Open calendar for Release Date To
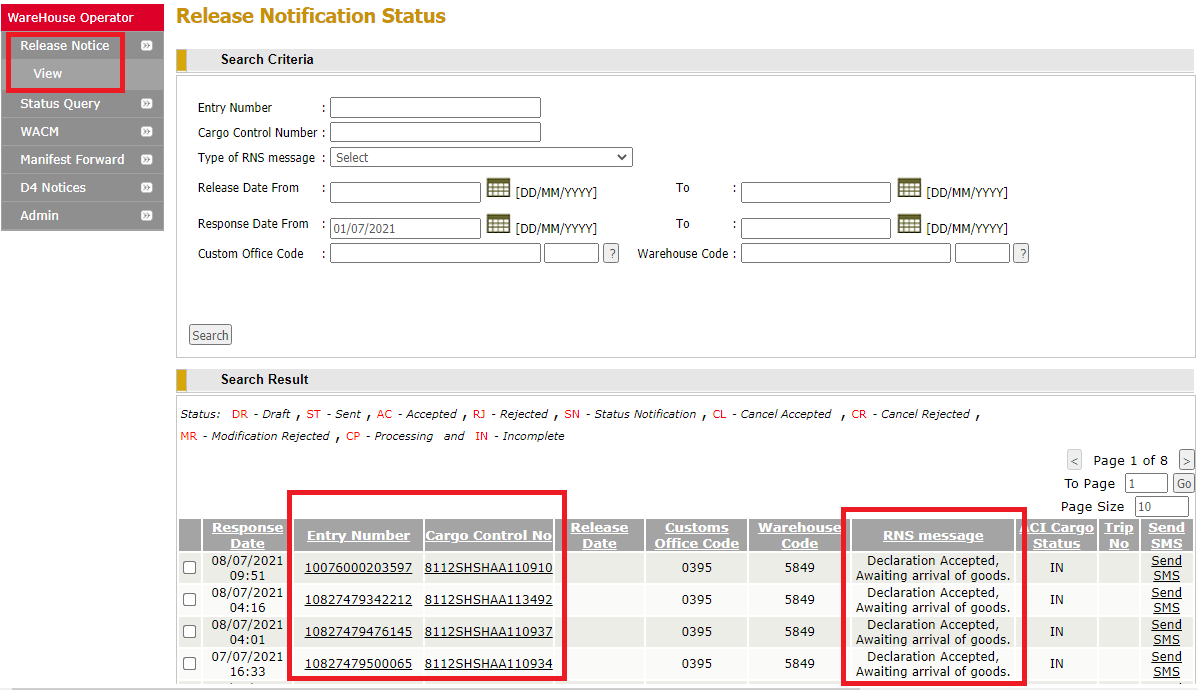The image size is (1198, 690). [909, 187]
